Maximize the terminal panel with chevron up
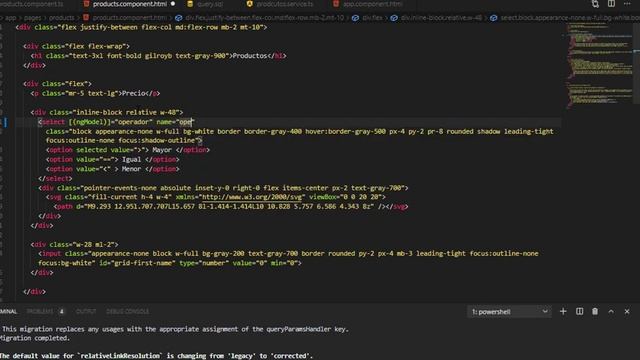This screenshot has height=360, width=640. click(611, 311)
